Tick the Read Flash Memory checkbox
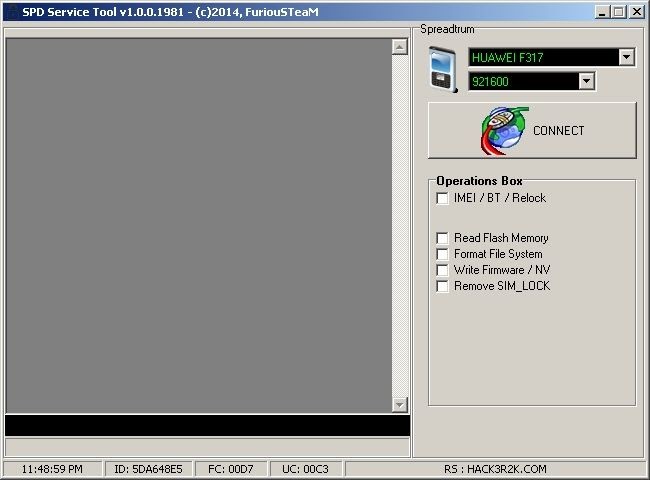The image size is (650, 480). pyautogui.click(x=442, y=238)
